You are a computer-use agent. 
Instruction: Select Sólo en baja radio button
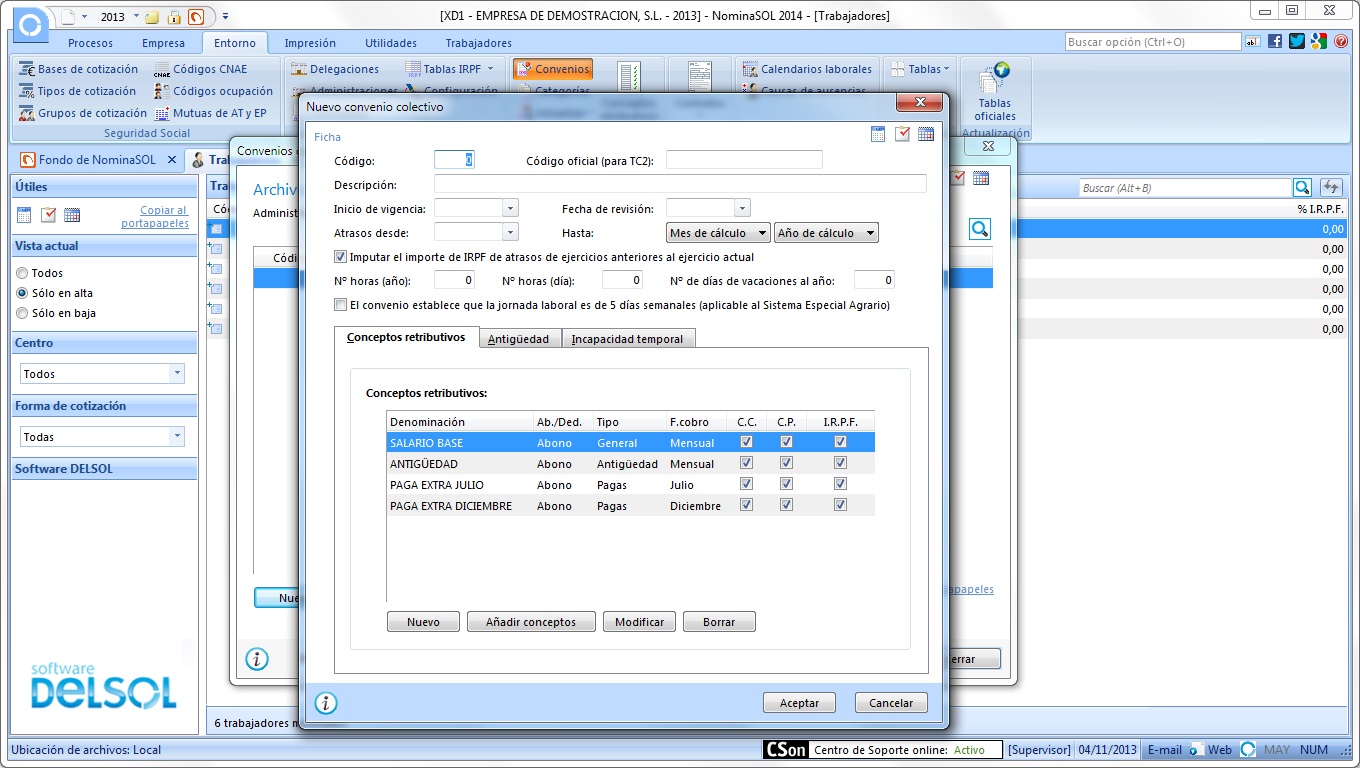(22, 313)
